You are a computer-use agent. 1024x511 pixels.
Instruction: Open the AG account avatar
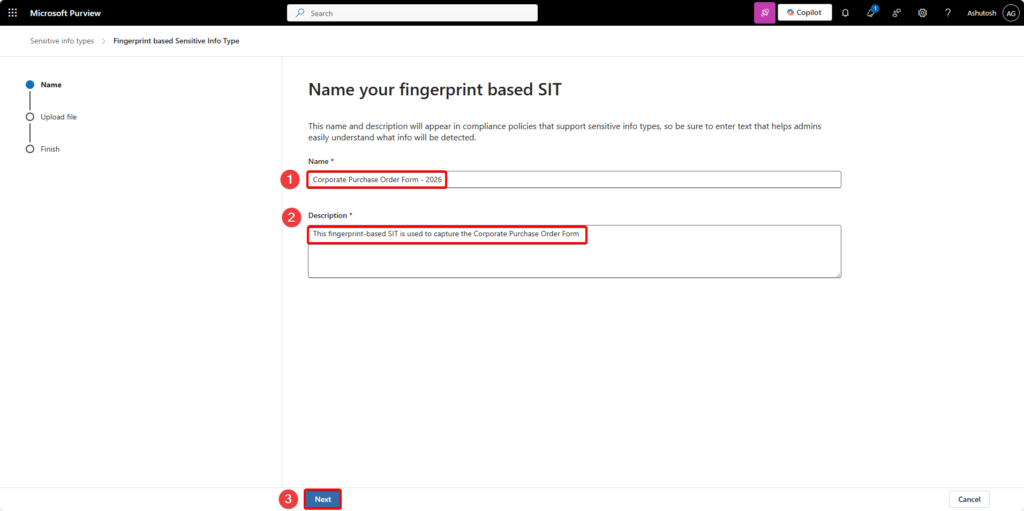coord(1010,13)
